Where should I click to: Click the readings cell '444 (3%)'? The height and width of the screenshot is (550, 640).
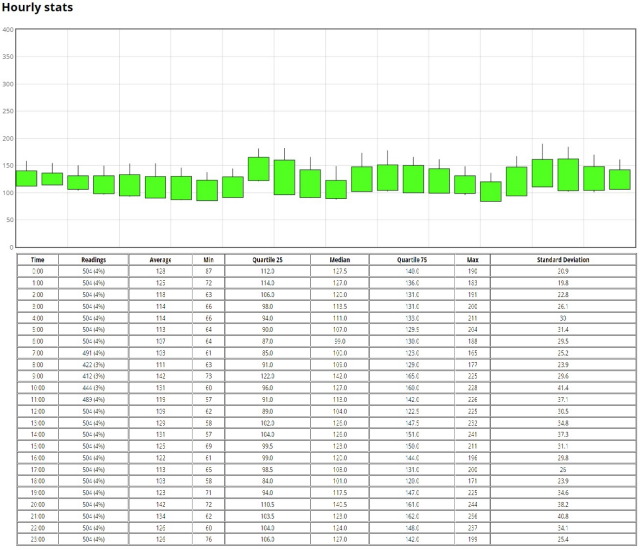pyautogui.click(x=93, y=388)
